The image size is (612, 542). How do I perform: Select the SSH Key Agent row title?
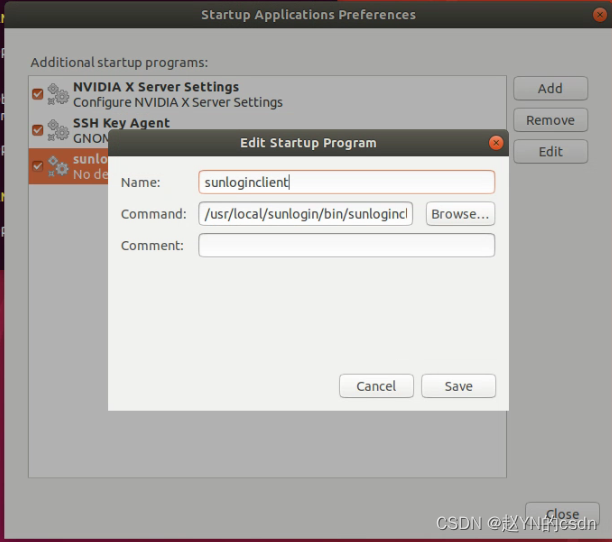coord(121,123)
